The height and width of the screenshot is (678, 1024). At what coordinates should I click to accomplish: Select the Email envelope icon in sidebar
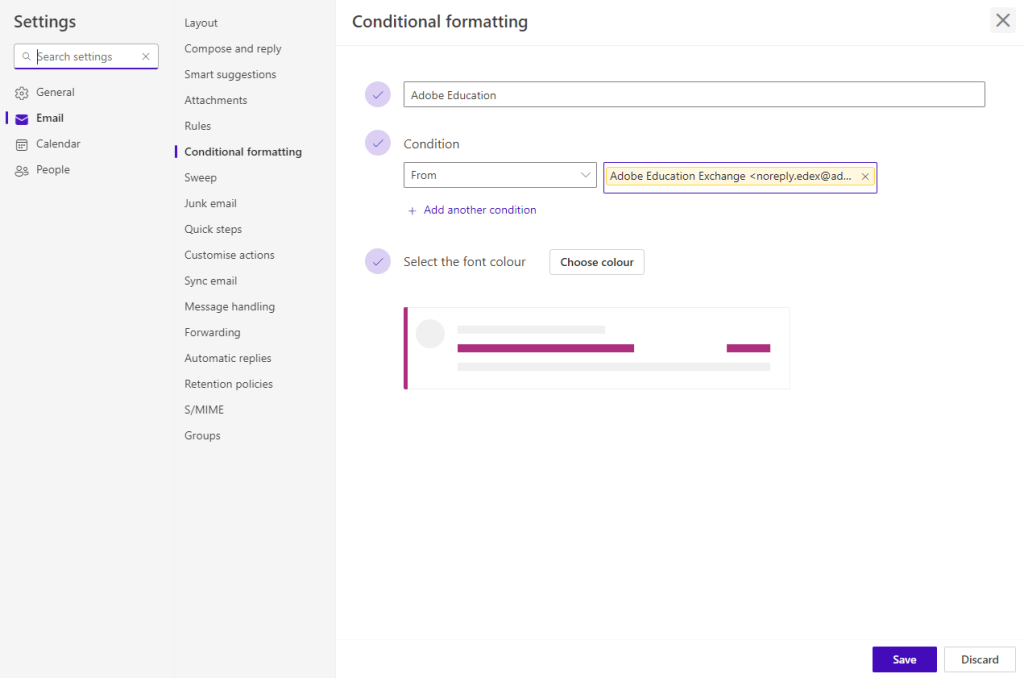click(x=21, y=117)
